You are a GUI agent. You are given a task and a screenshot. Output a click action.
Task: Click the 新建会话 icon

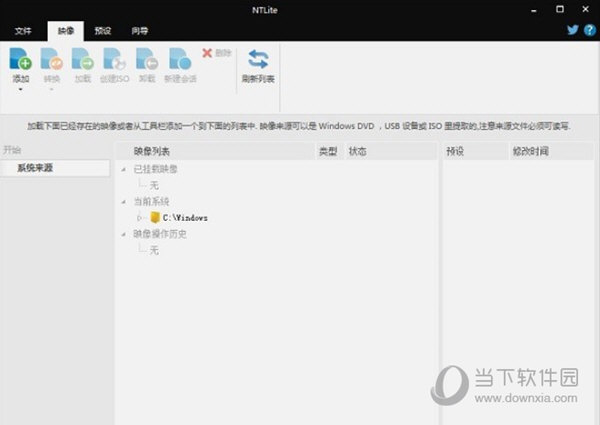tap(180, 59)
